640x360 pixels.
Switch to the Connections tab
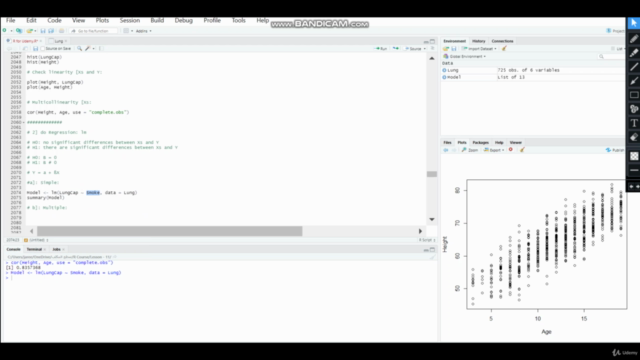point(502,41)
